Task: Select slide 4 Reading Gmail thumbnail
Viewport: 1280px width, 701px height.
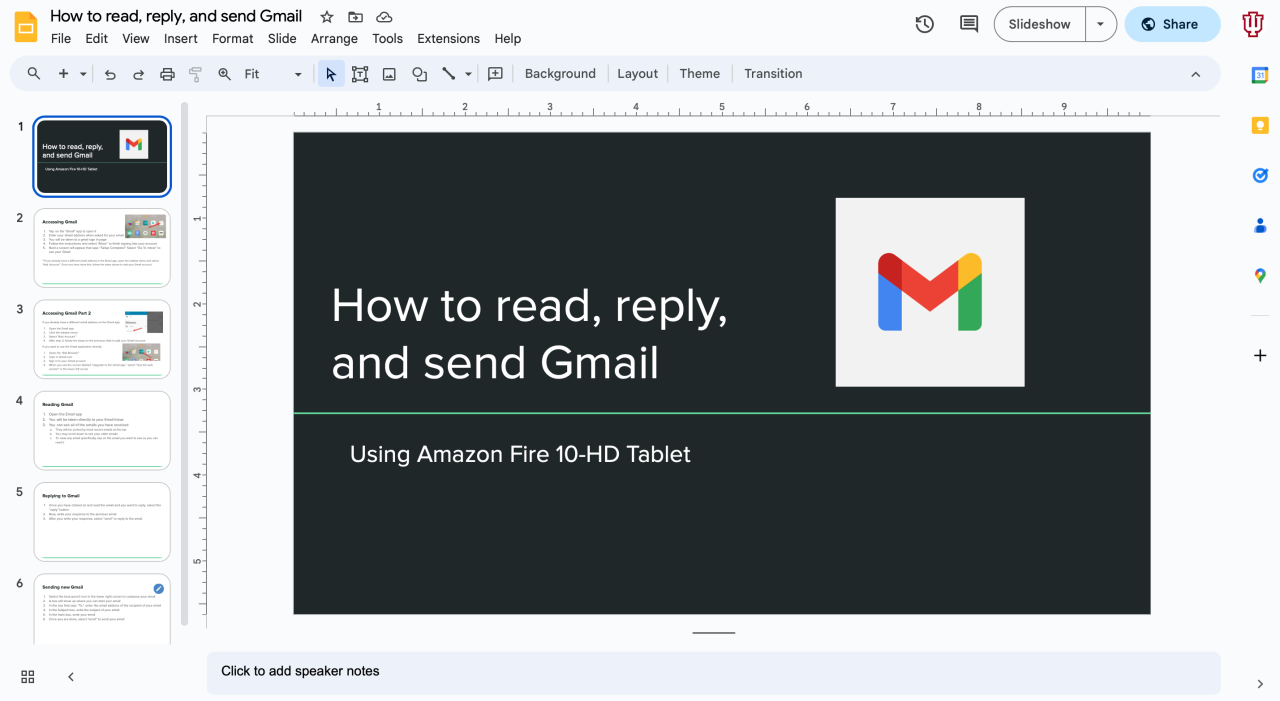Action: click(x=102, y=431)
